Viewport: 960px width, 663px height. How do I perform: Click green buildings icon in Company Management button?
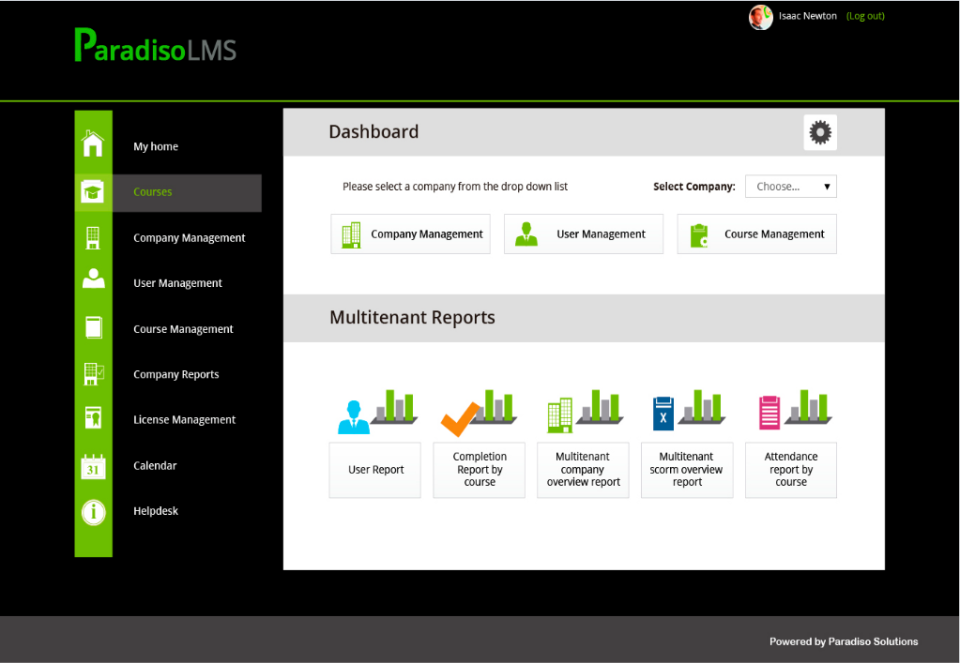(x=351, y=235)
